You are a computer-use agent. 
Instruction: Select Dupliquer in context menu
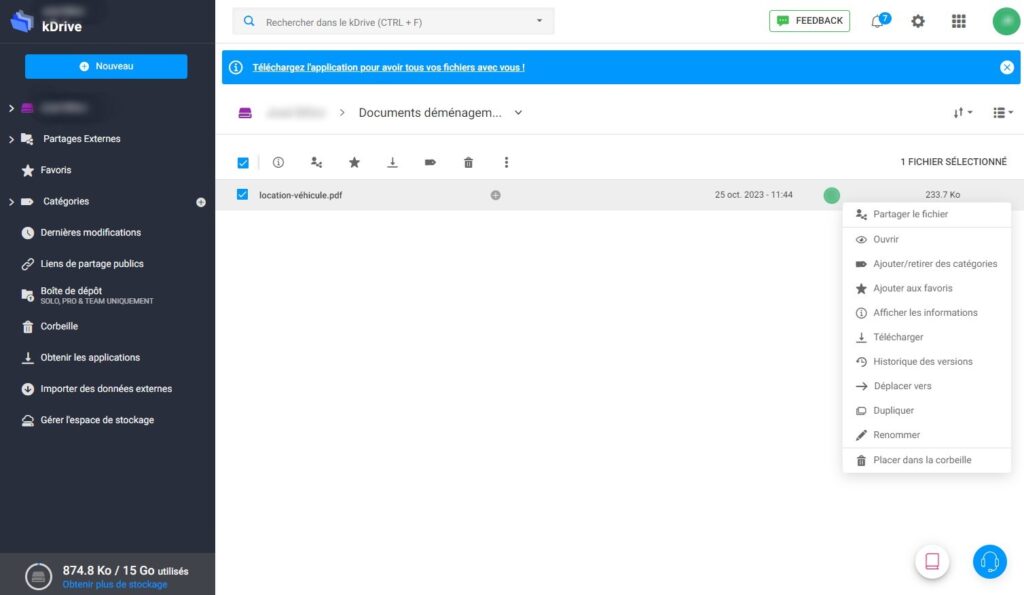[927, 411]
